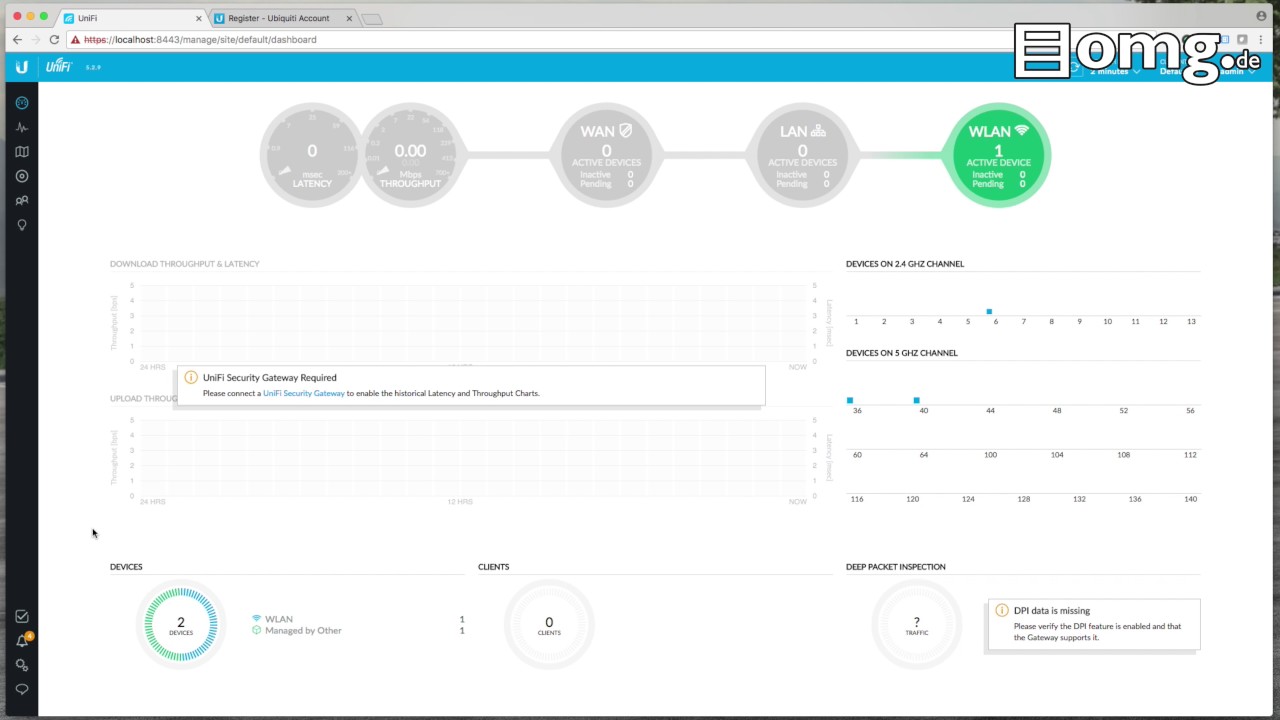Click channel label 140 on the 5 GHz chart
Screen dimensions: 1280x720
pyautogui.click(x=1190, y=499)
